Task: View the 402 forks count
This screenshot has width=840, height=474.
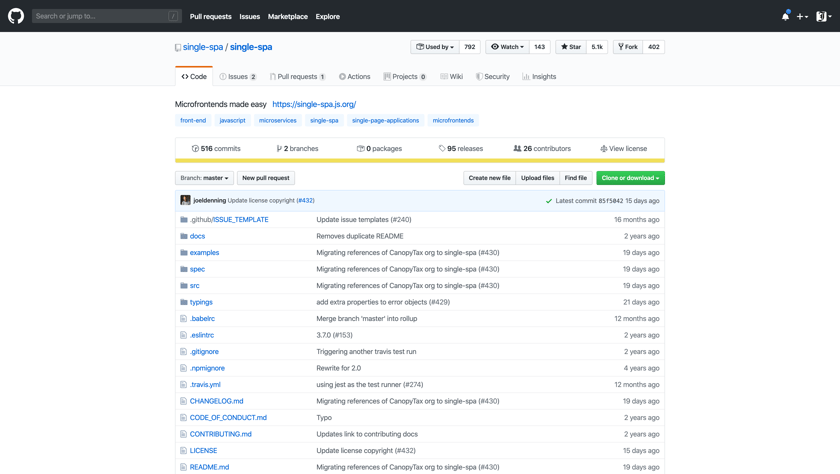Action: click(x=654, y=47)
